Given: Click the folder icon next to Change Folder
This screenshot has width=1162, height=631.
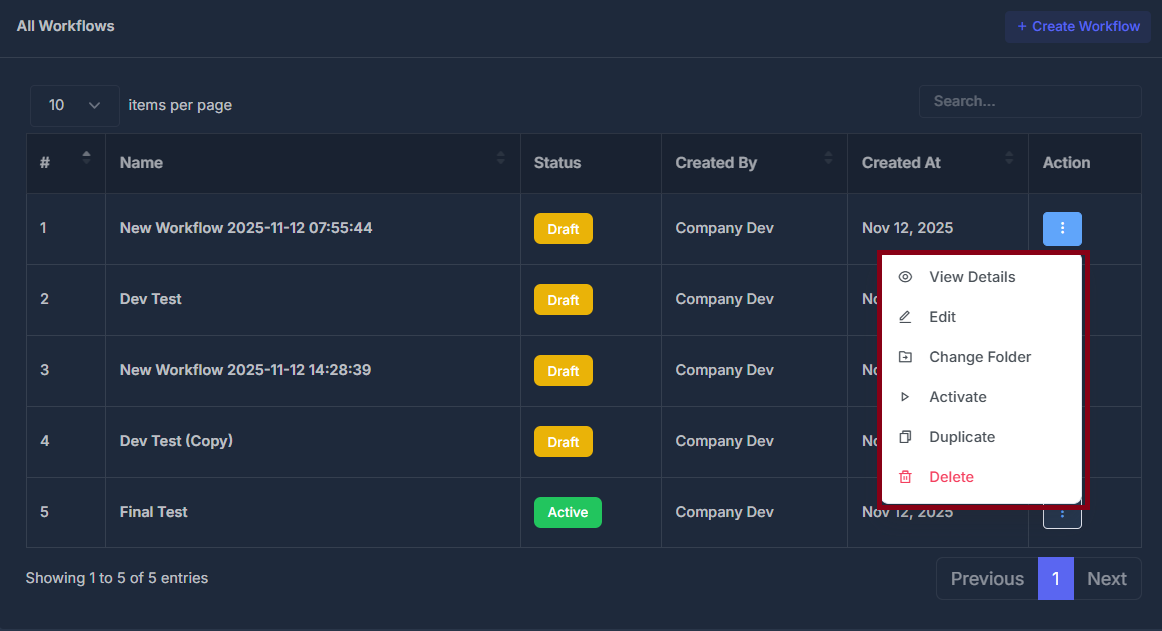Looking at the screenshot, I should click(x=906, y=356).
